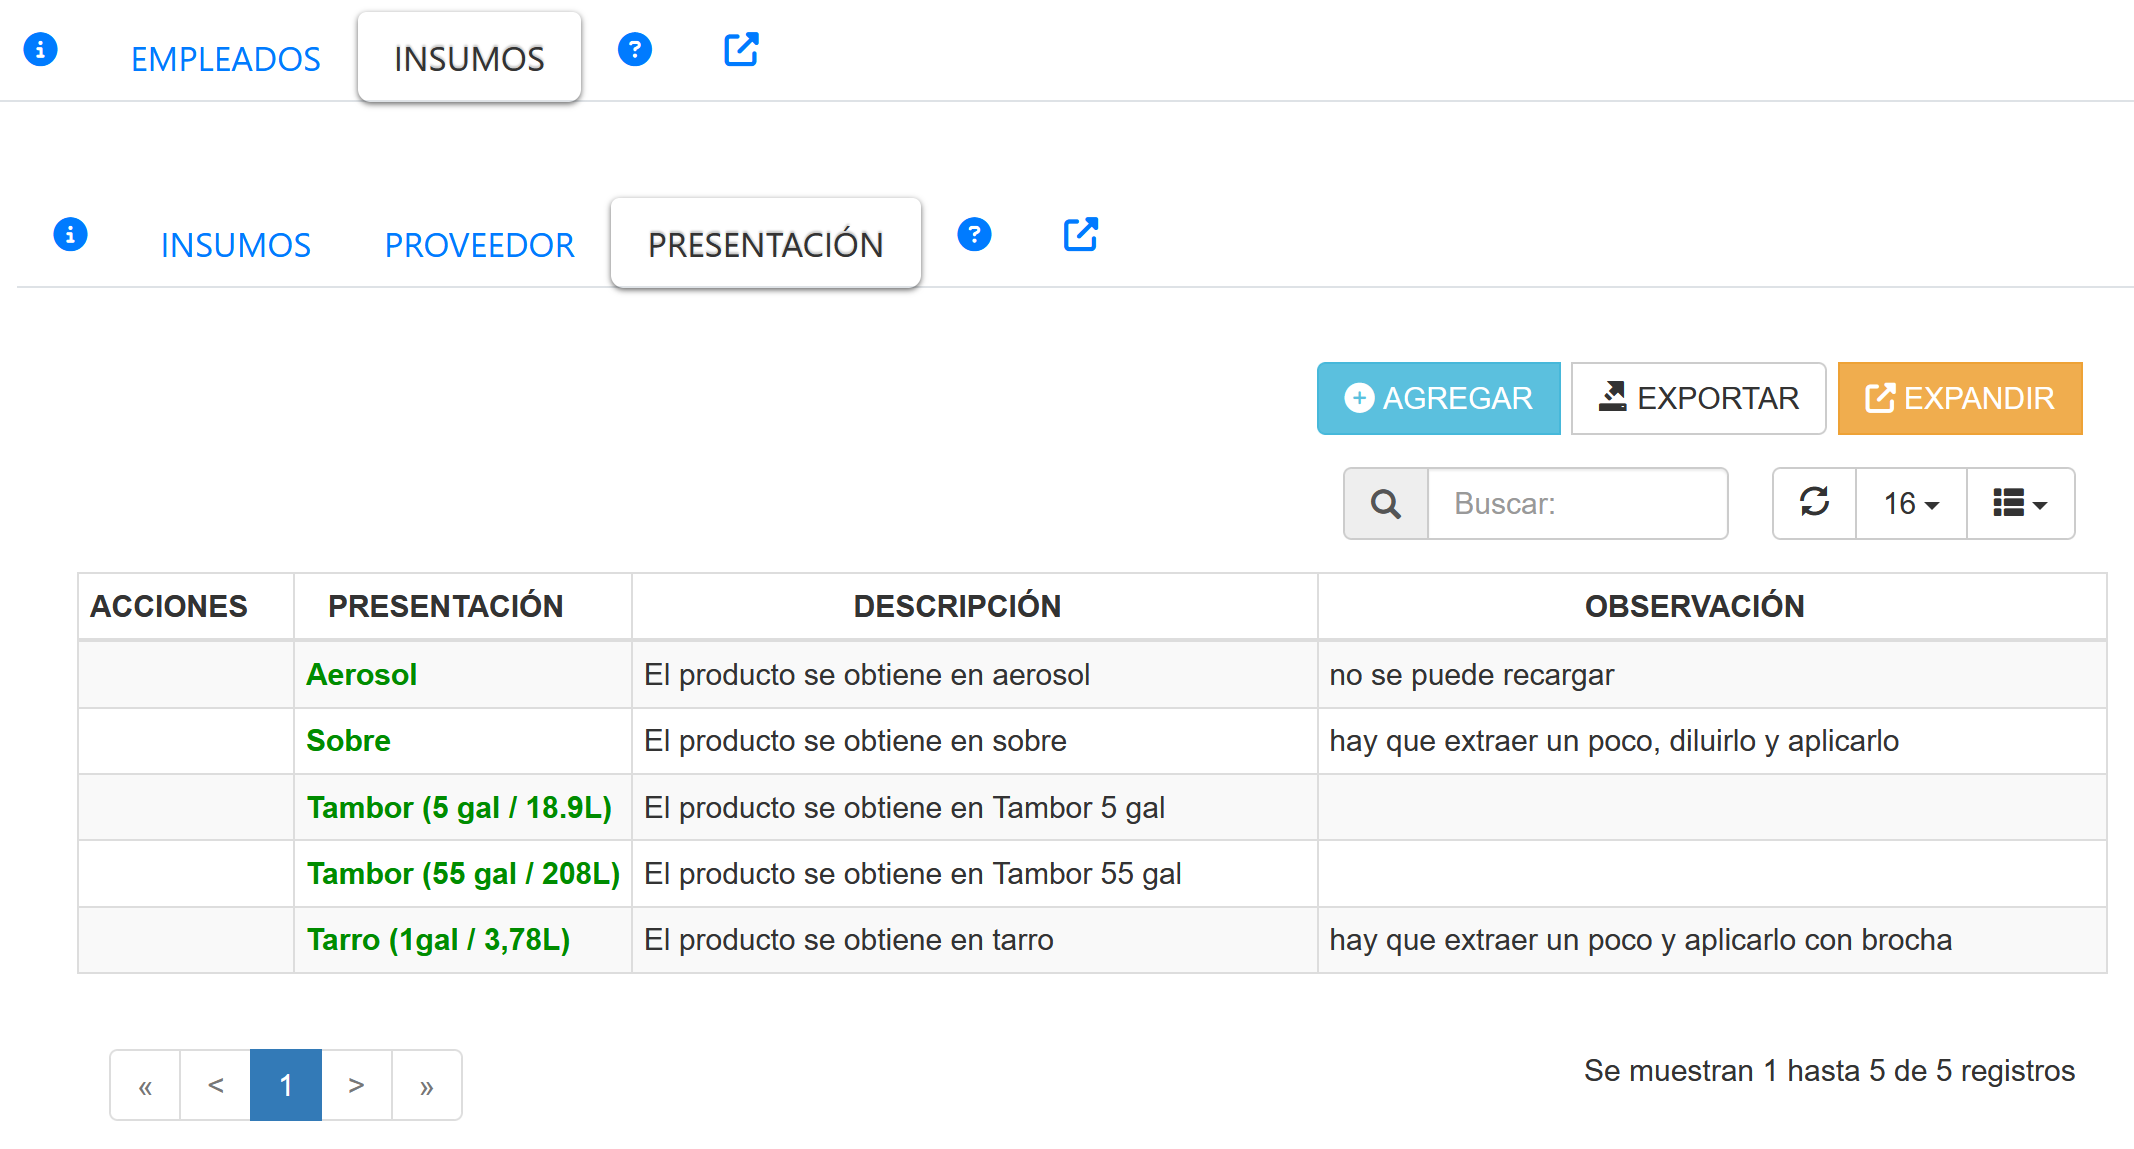This screenshot has height=1149, width=2134.
Task: Refresh the table with the reload icon
Action: 1814,503
